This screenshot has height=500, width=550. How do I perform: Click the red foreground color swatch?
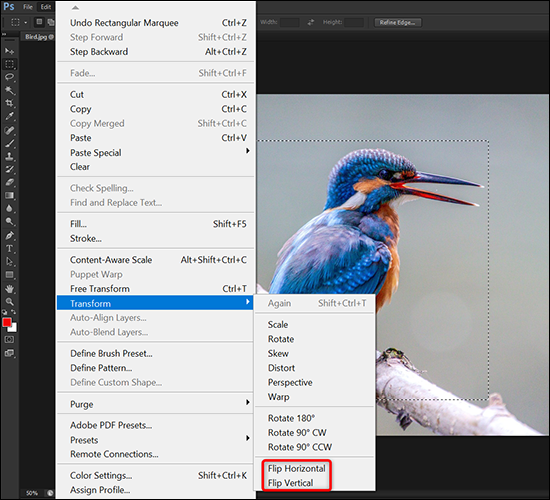tap(7, 322)
